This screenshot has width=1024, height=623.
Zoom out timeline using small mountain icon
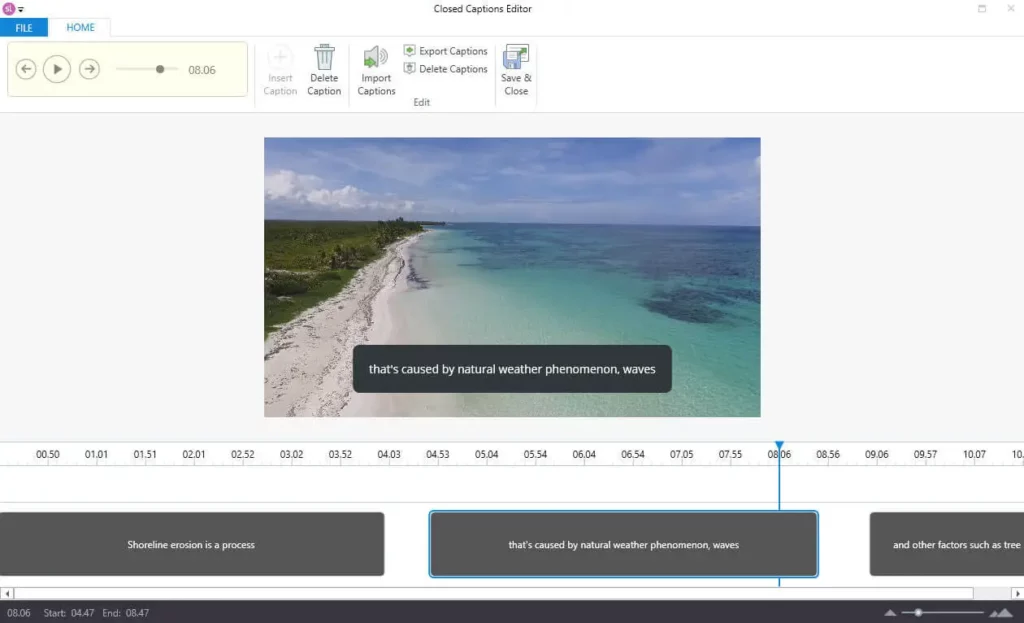point(890,613)
